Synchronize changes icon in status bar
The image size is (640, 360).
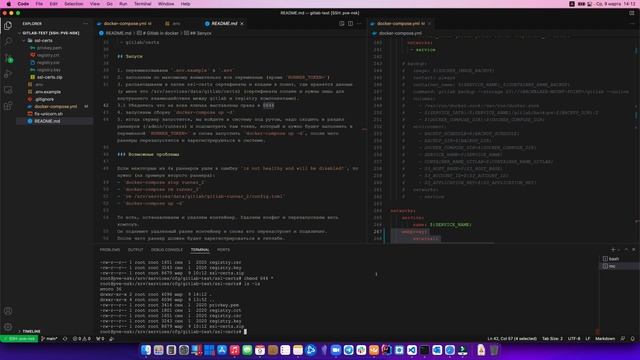[x=65, y=339]
